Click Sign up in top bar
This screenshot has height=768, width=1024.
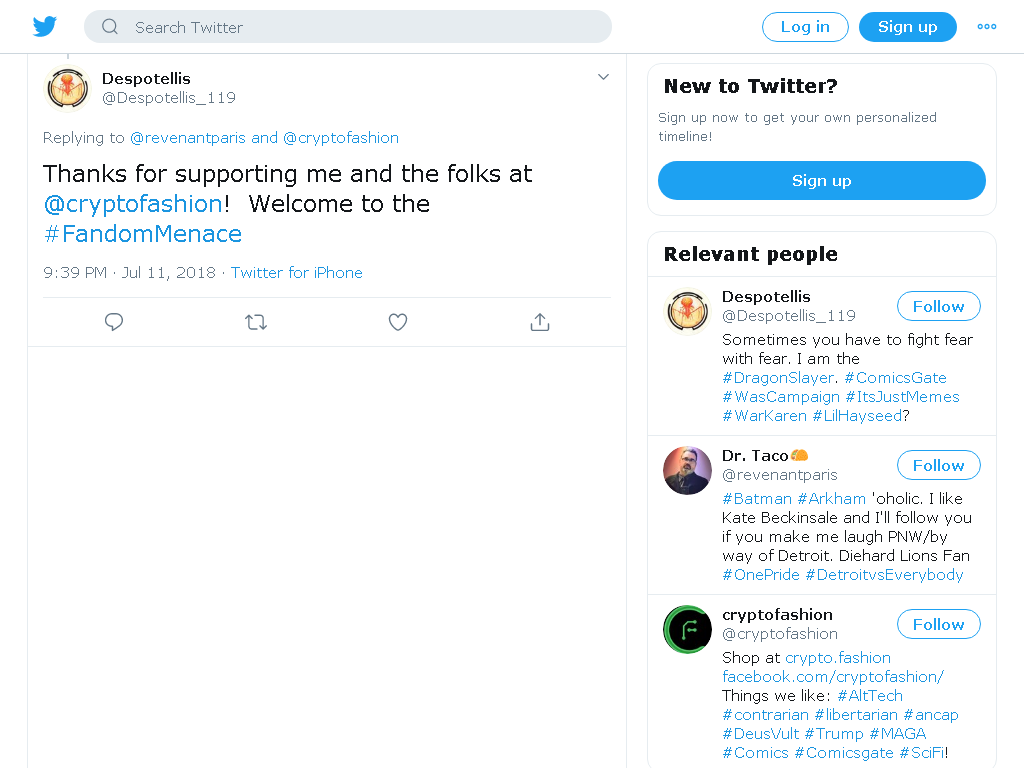click(908, 27)
